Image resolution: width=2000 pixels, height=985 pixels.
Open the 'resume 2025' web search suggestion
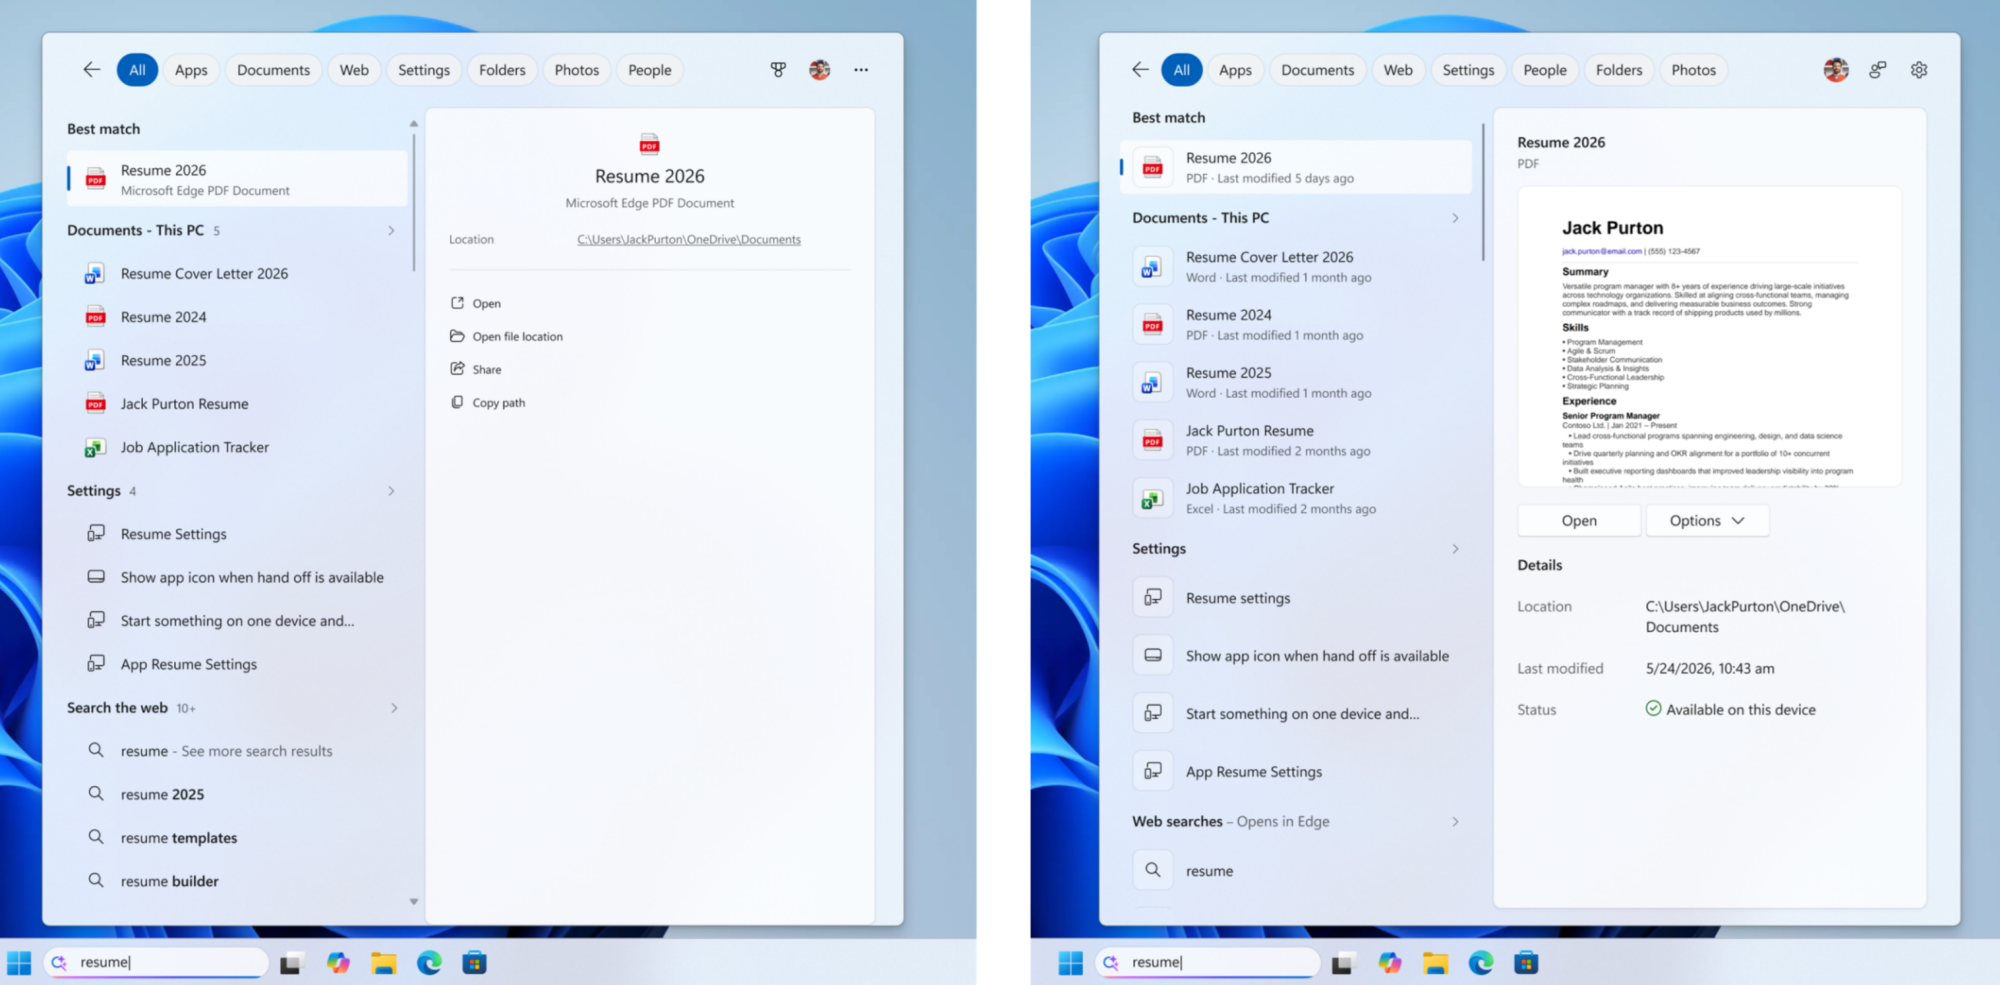237,794
